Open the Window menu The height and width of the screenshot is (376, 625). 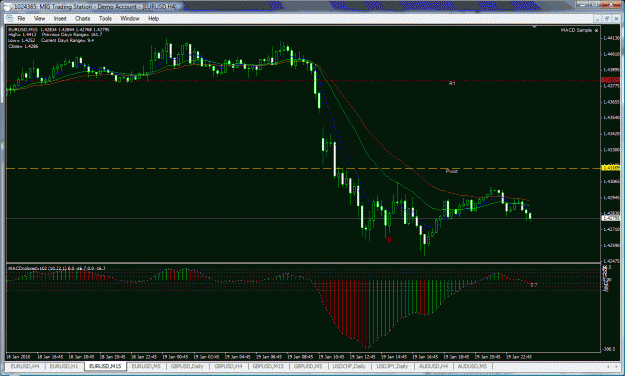(130, 18)
